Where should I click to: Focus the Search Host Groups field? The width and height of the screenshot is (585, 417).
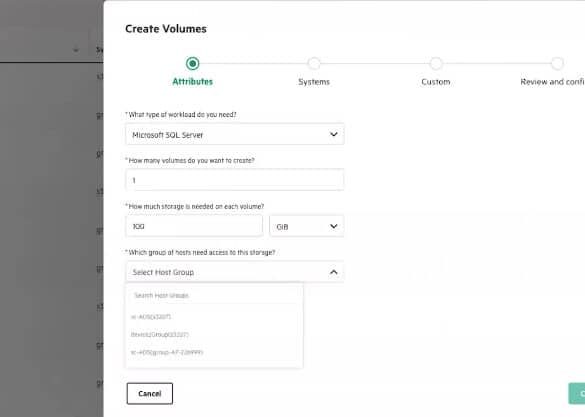214,295
